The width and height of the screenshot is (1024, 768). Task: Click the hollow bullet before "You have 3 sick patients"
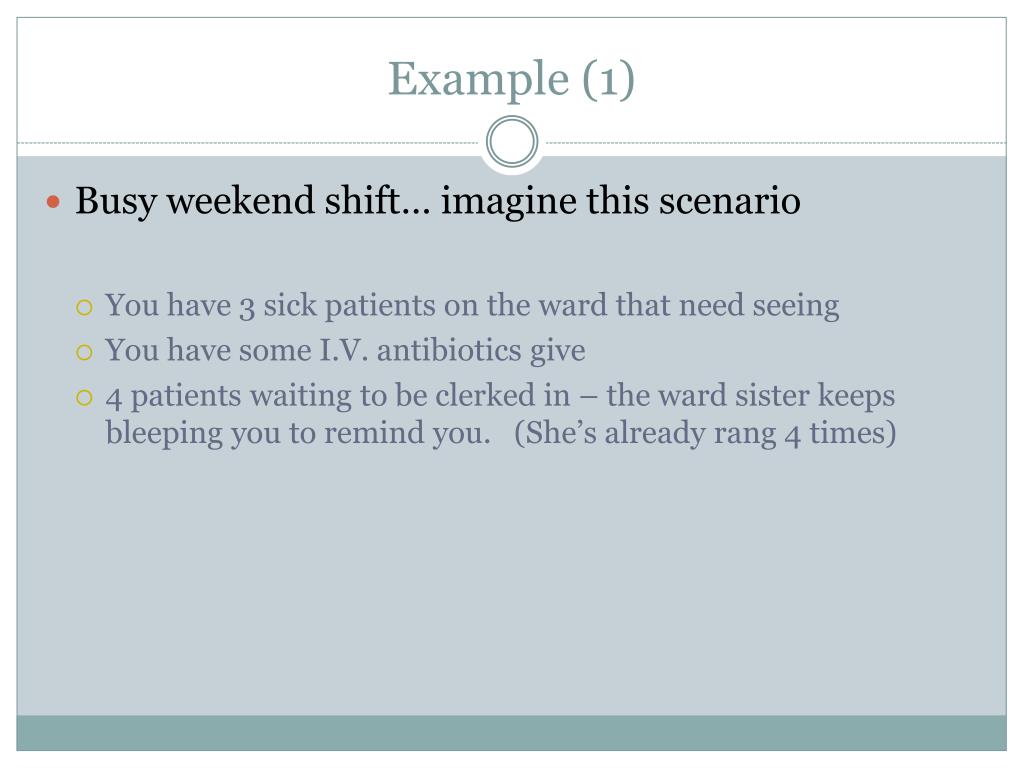tap(84, 307)
